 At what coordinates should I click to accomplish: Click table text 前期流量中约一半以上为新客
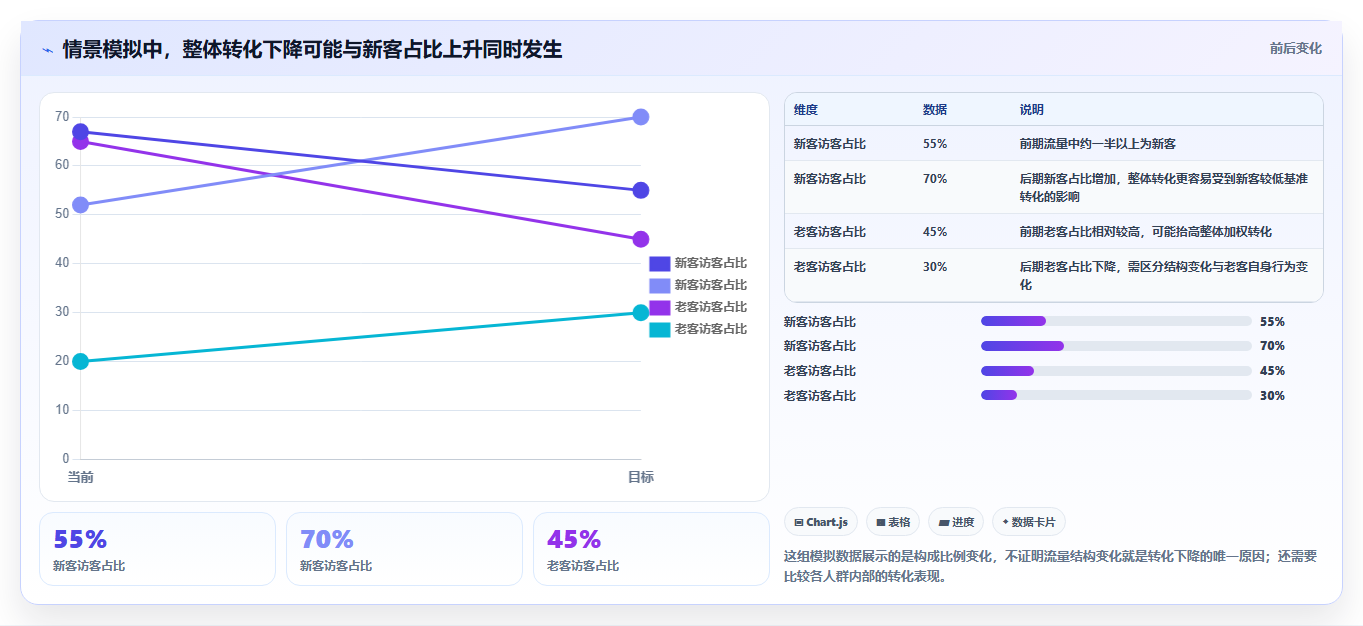tap(1097, 144)
